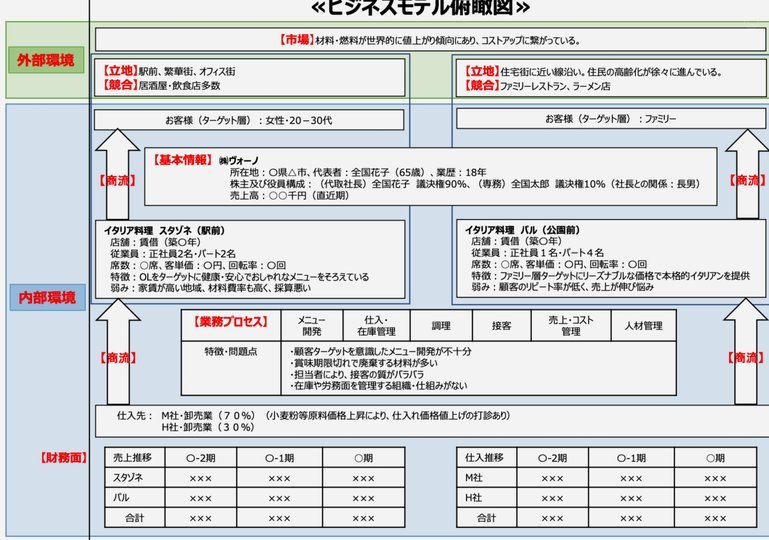Select '従業員：正社員2名・パート2名' line
Screen dimensions: 769x540
point(173,254)
